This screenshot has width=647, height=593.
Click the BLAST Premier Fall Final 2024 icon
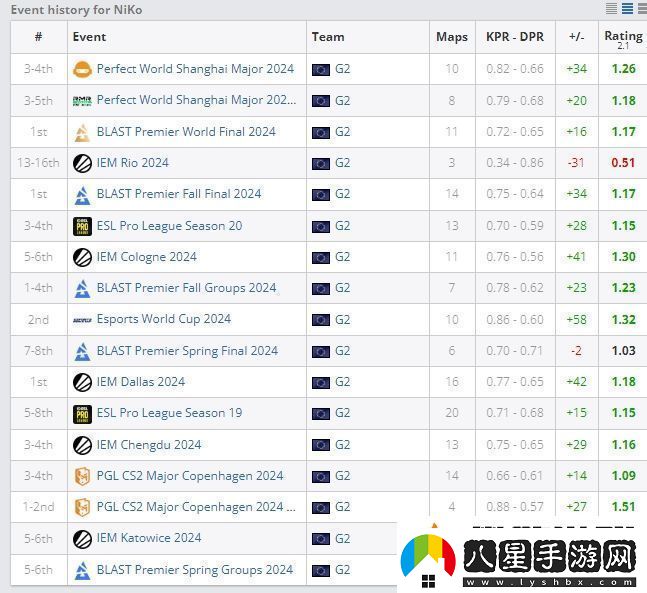click(82, 195)
